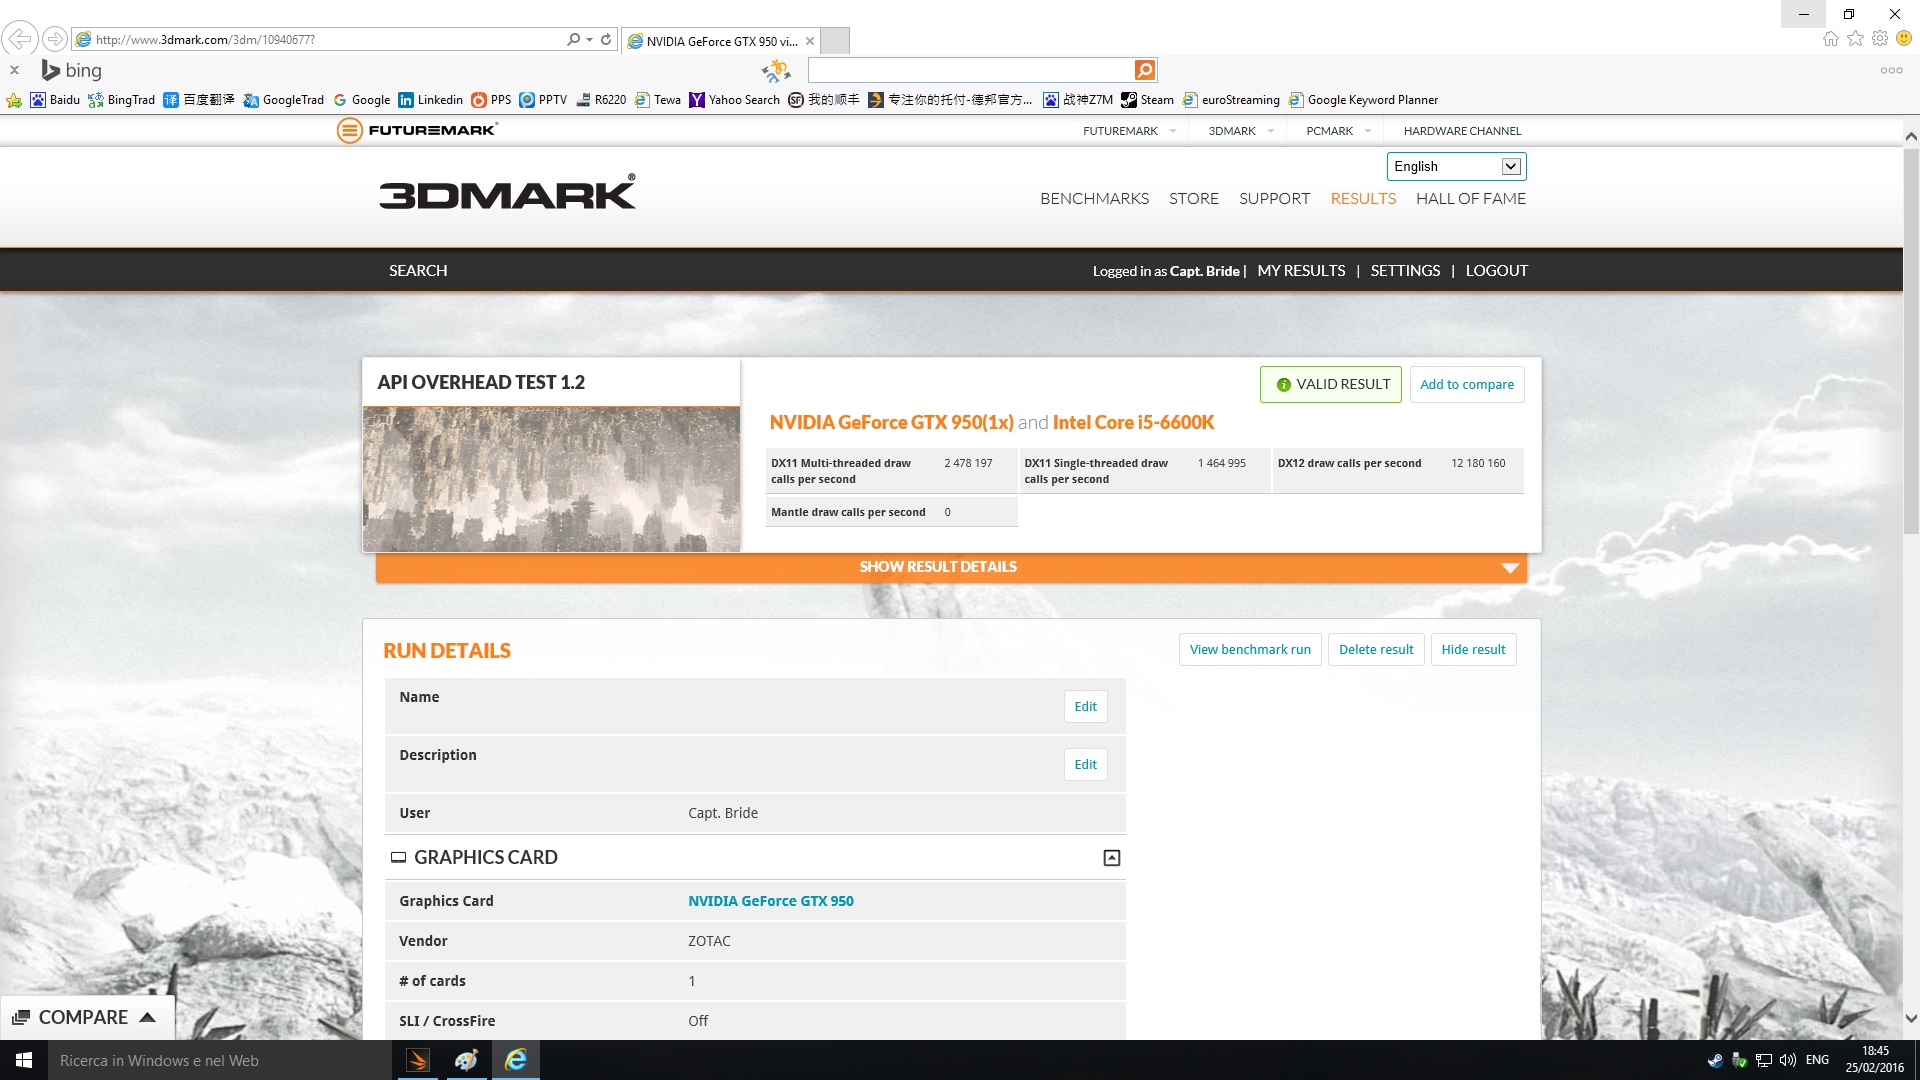
Task: Click the address bar search magnifier icon
Action: click(x=573, y=39)
